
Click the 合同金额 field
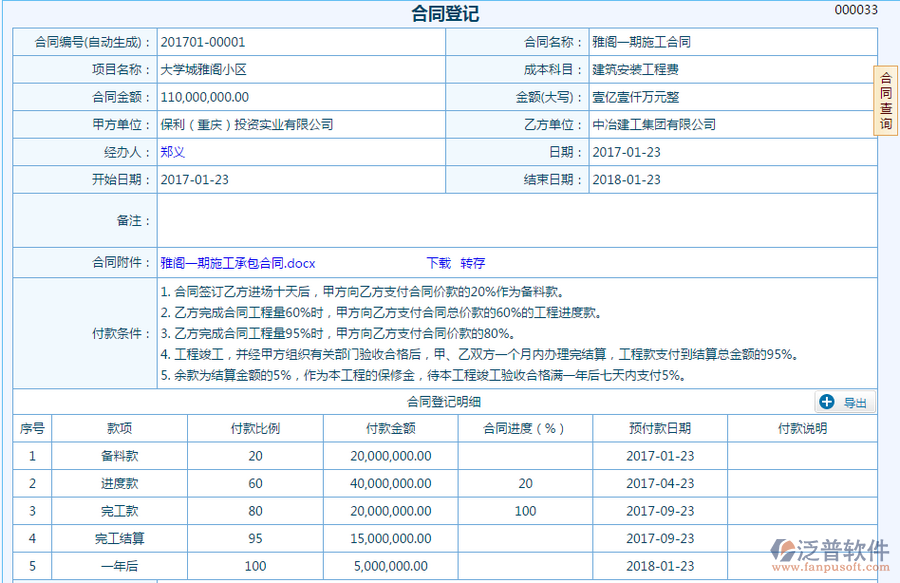pyautogui.click(x=300, y=97)
